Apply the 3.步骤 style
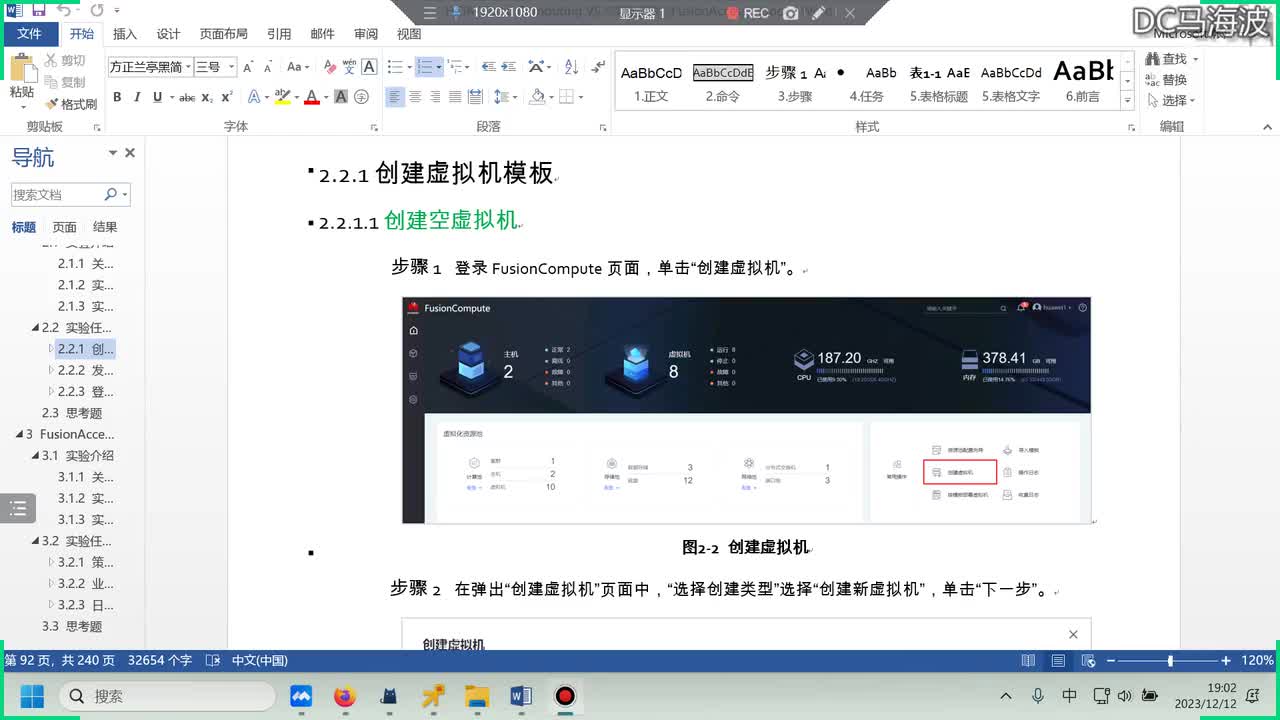The image size is (1280, 720). pos(795,83)
